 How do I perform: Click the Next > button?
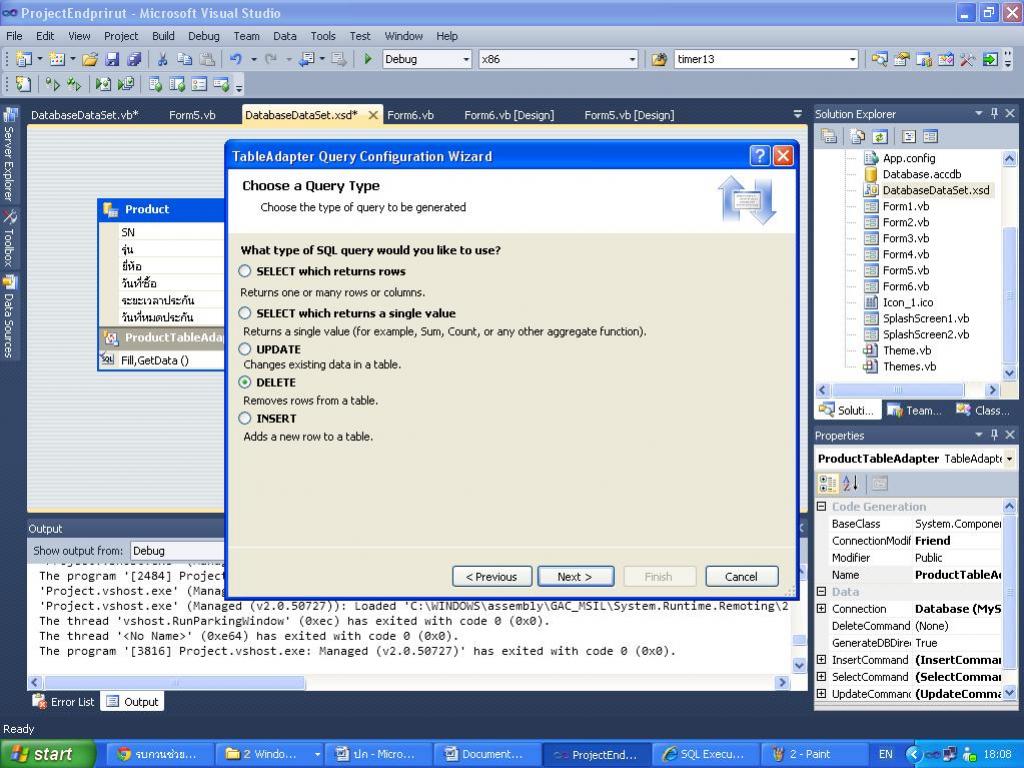[575, 576]
